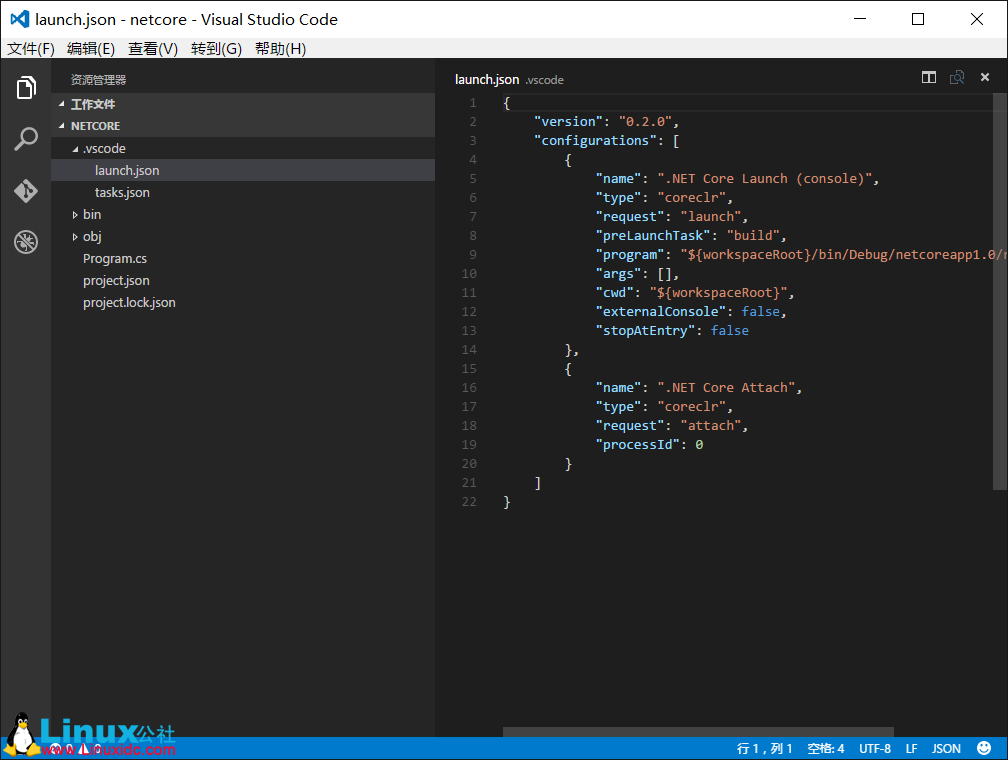The image size is (1008, 760).
Task: Expand the bin folder
Action: [x=75, y=215]
